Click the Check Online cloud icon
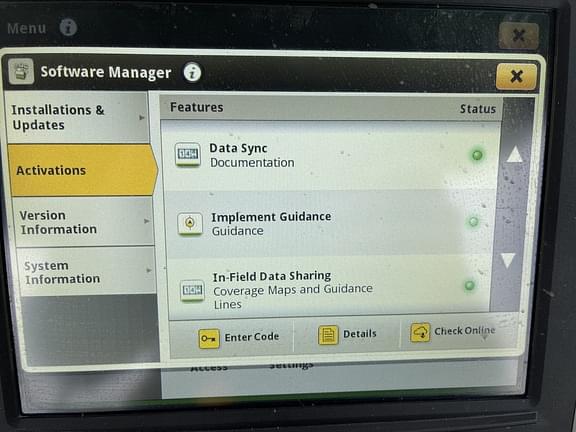The image size is (576, 432). click(x=420, y=332)
